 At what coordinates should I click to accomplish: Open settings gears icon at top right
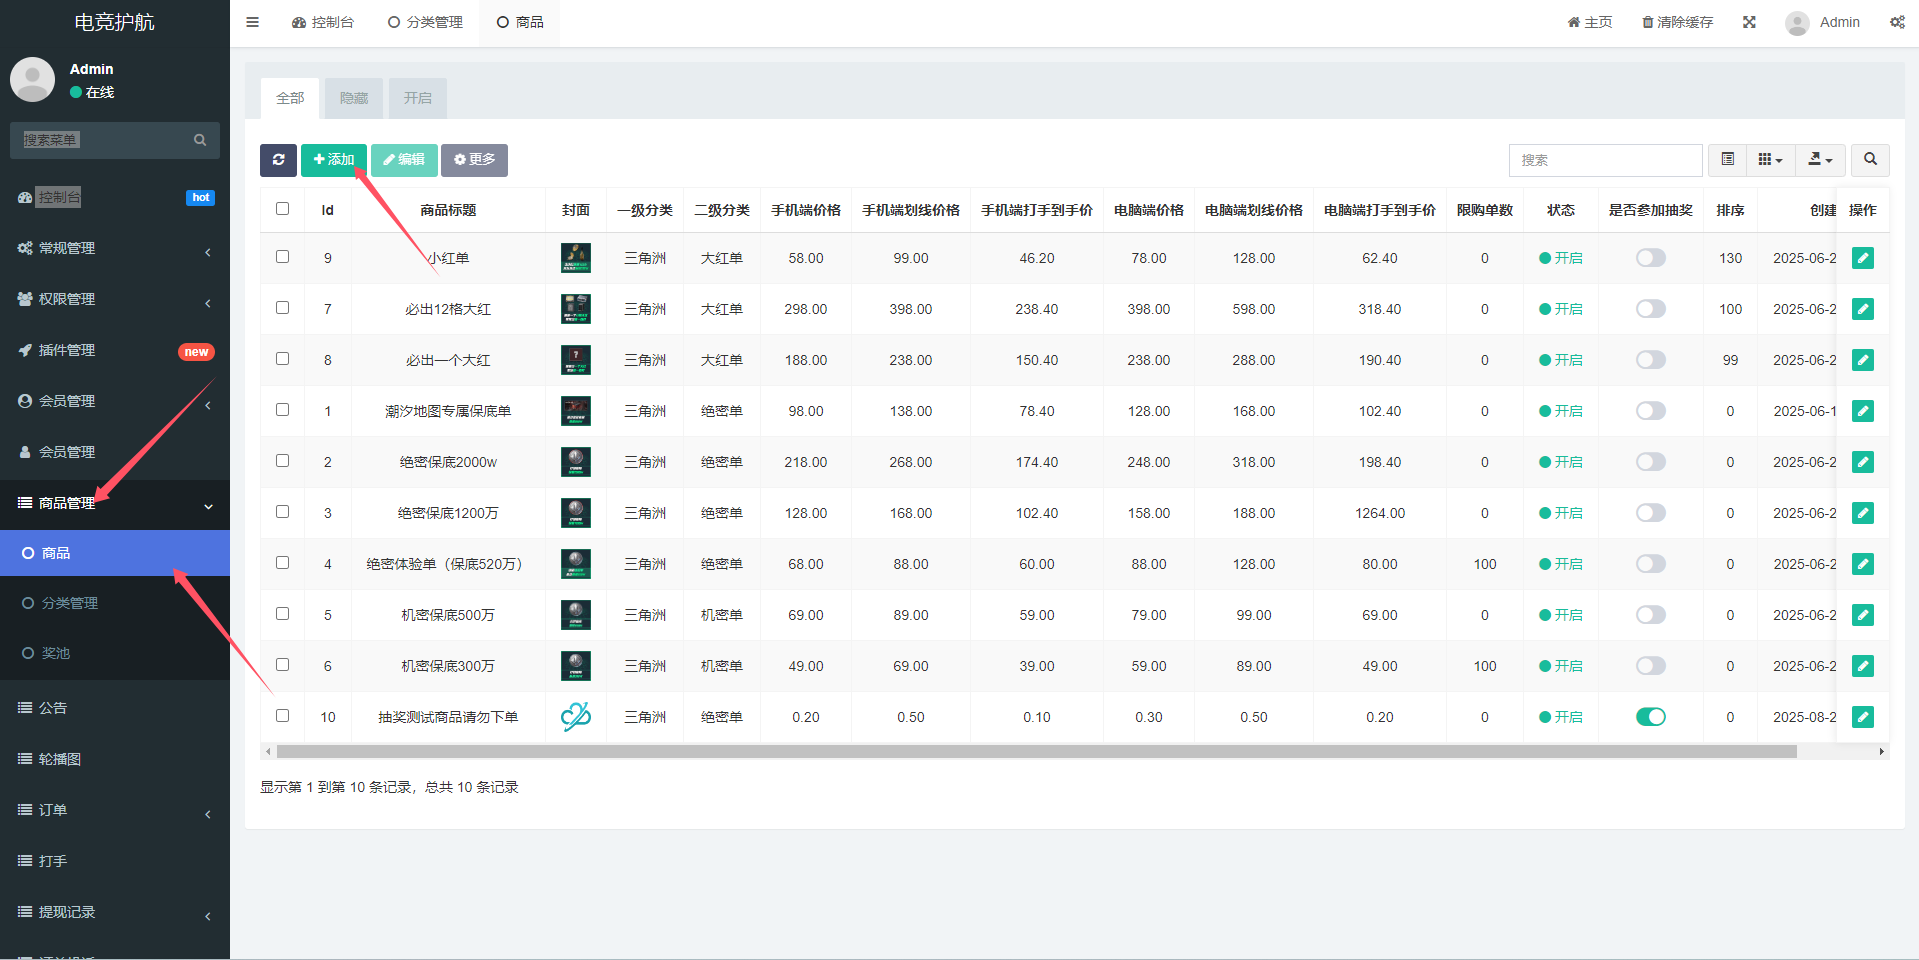point(1897,22)
